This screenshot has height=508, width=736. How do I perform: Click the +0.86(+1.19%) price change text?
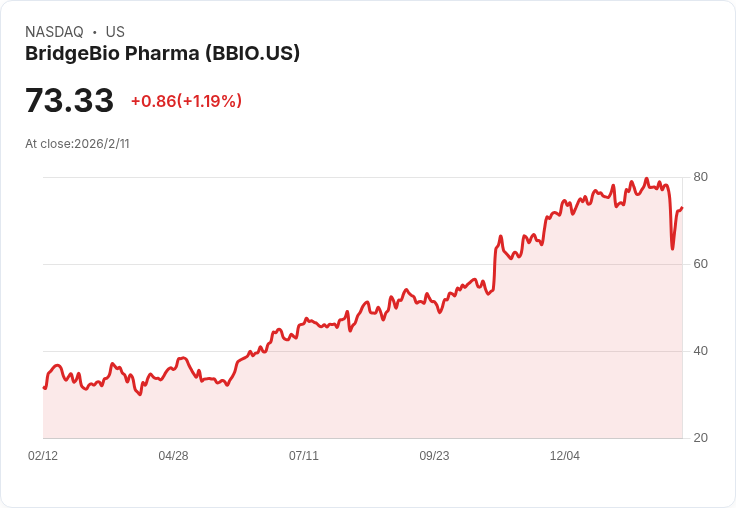coord(186,101)
